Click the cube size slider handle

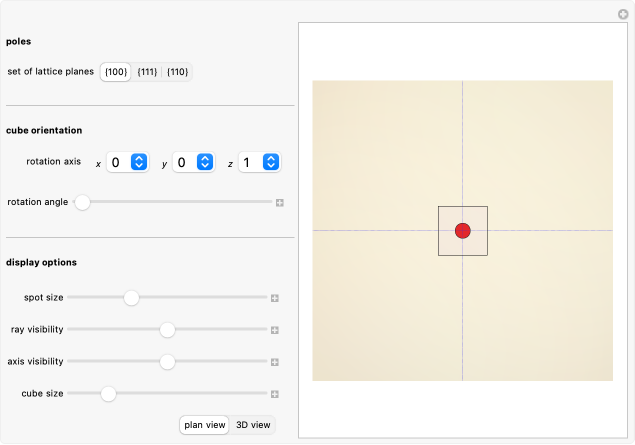(x=108, y=394)
